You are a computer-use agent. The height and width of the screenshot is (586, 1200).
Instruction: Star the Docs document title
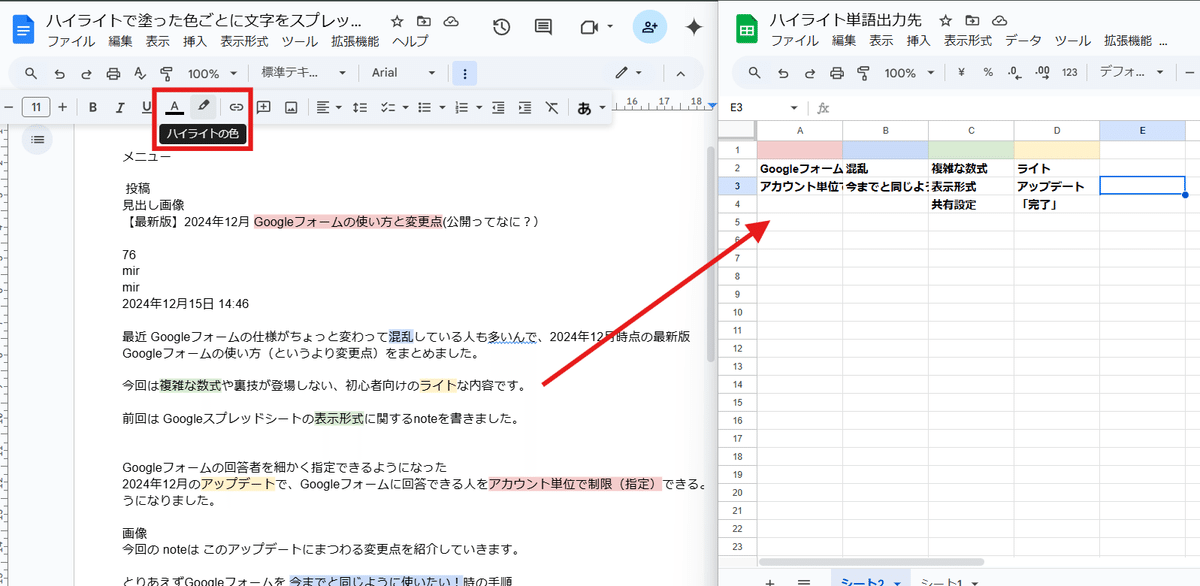[x=398, y=21]
